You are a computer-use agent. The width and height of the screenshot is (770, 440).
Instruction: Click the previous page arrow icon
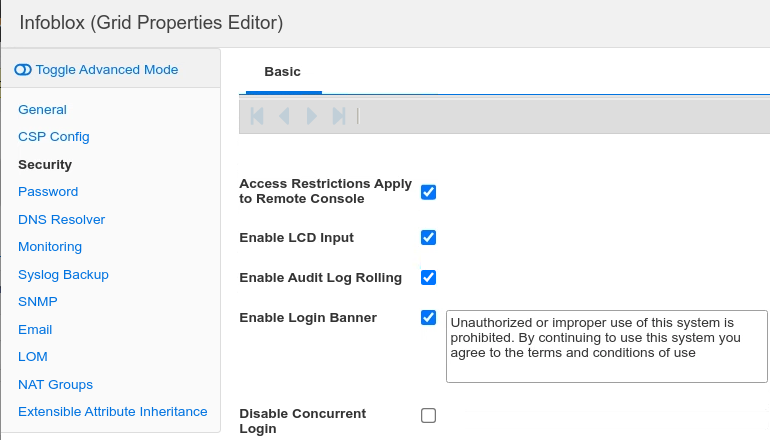(284, 116)
